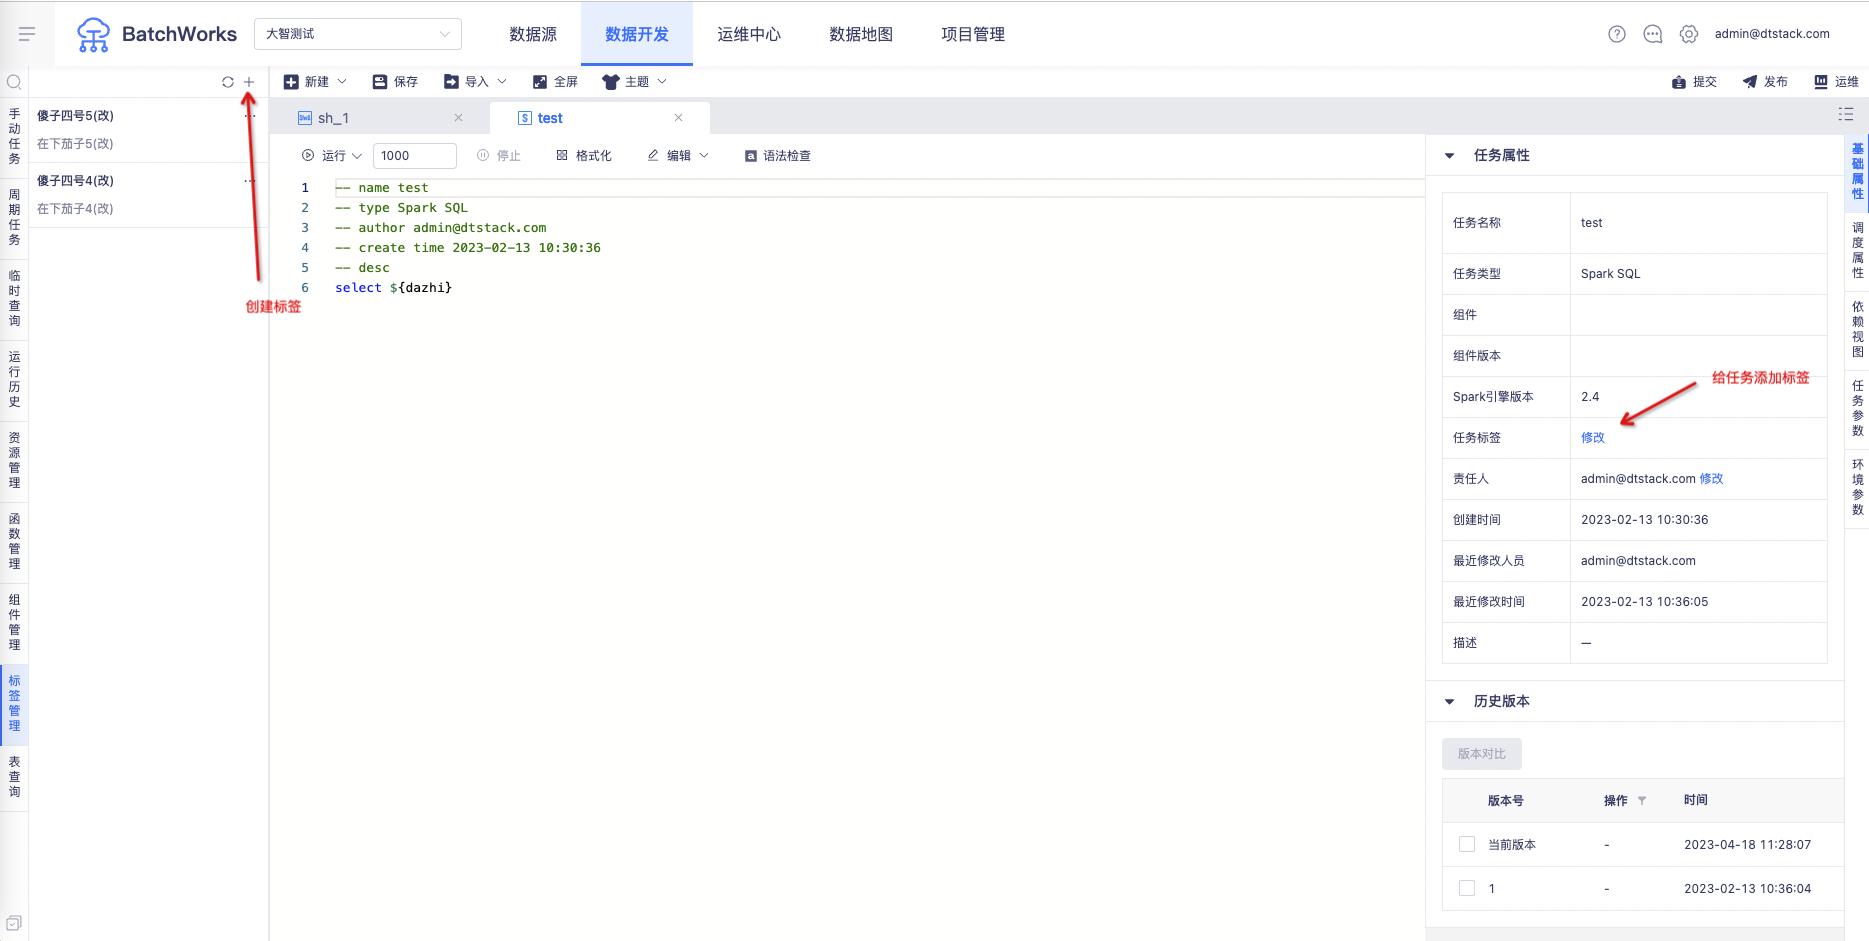
Task: Open 基础属性 right panel tab
Action: (x=1857, y=171)
